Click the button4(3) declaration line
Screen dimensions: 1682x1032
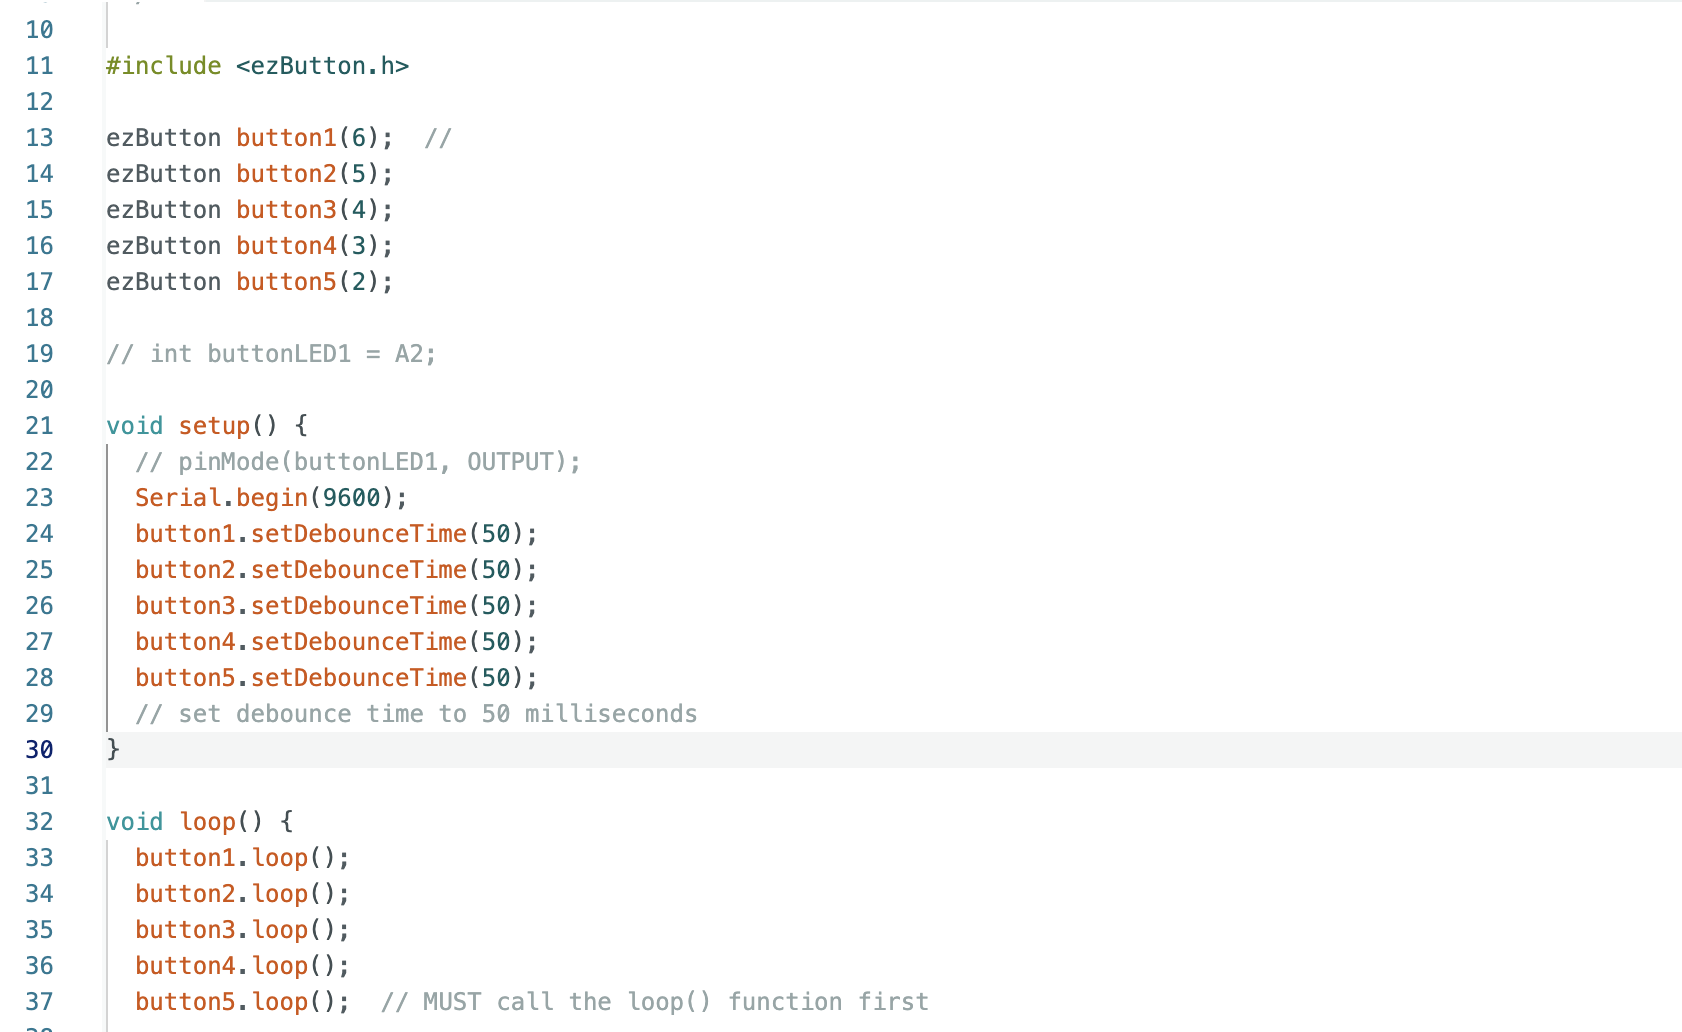point(250,246)
